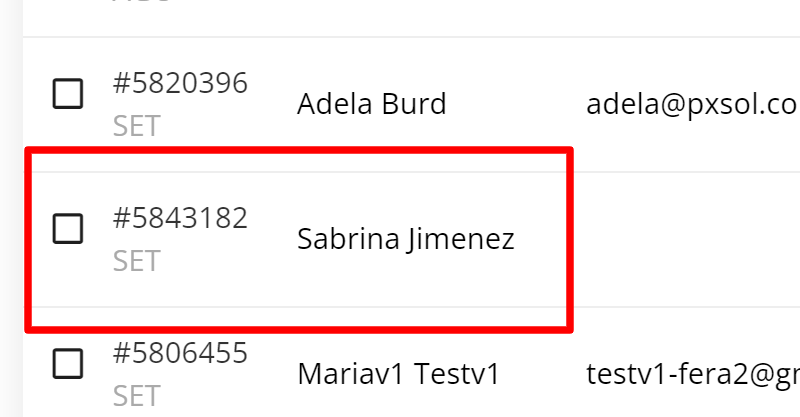Open booking ID #5820396

(180, 84)
